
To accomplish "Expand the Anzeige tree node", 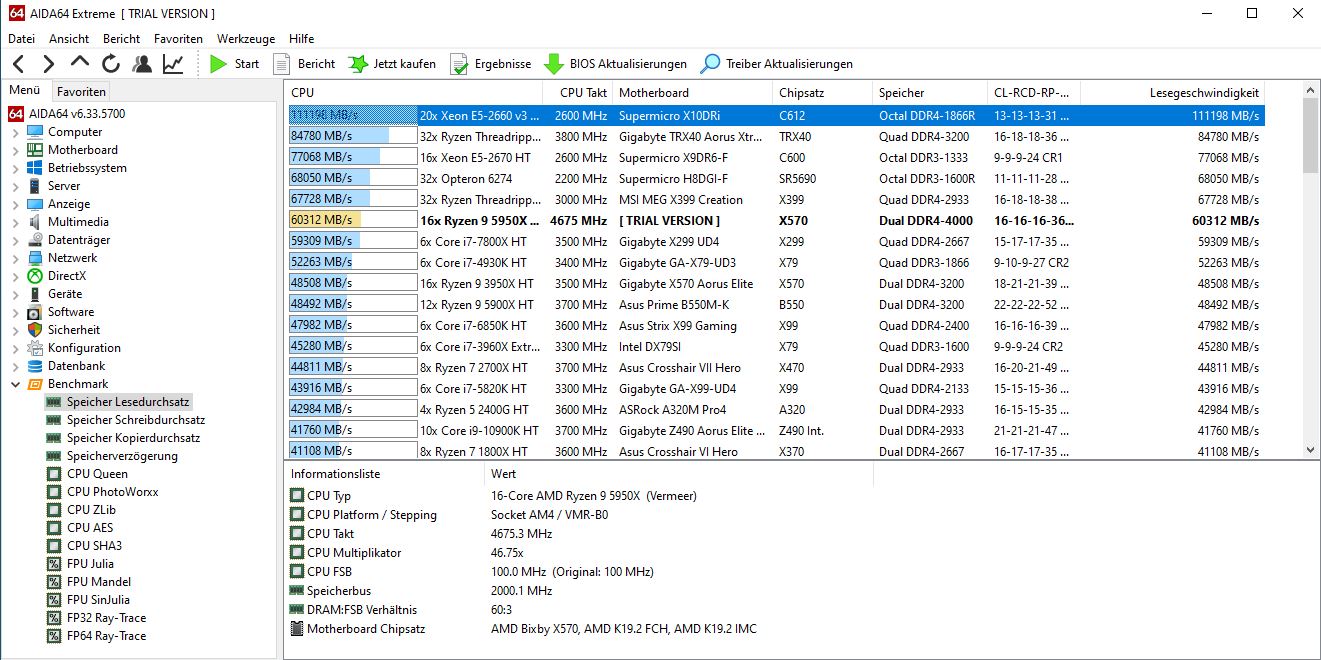I will point(16,204).
